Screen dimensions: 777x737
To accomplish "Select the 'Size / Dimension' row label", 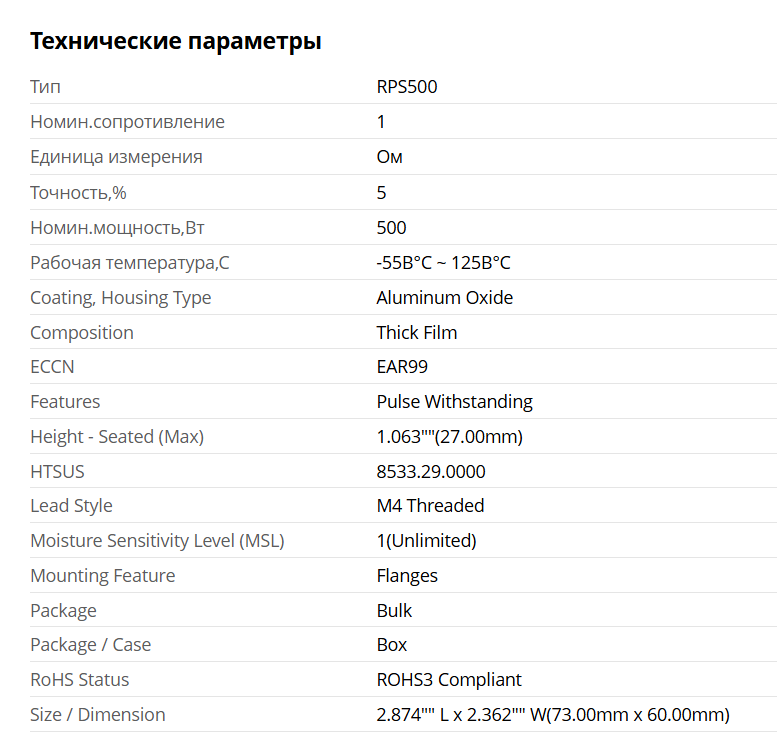I will pos(97,715).
